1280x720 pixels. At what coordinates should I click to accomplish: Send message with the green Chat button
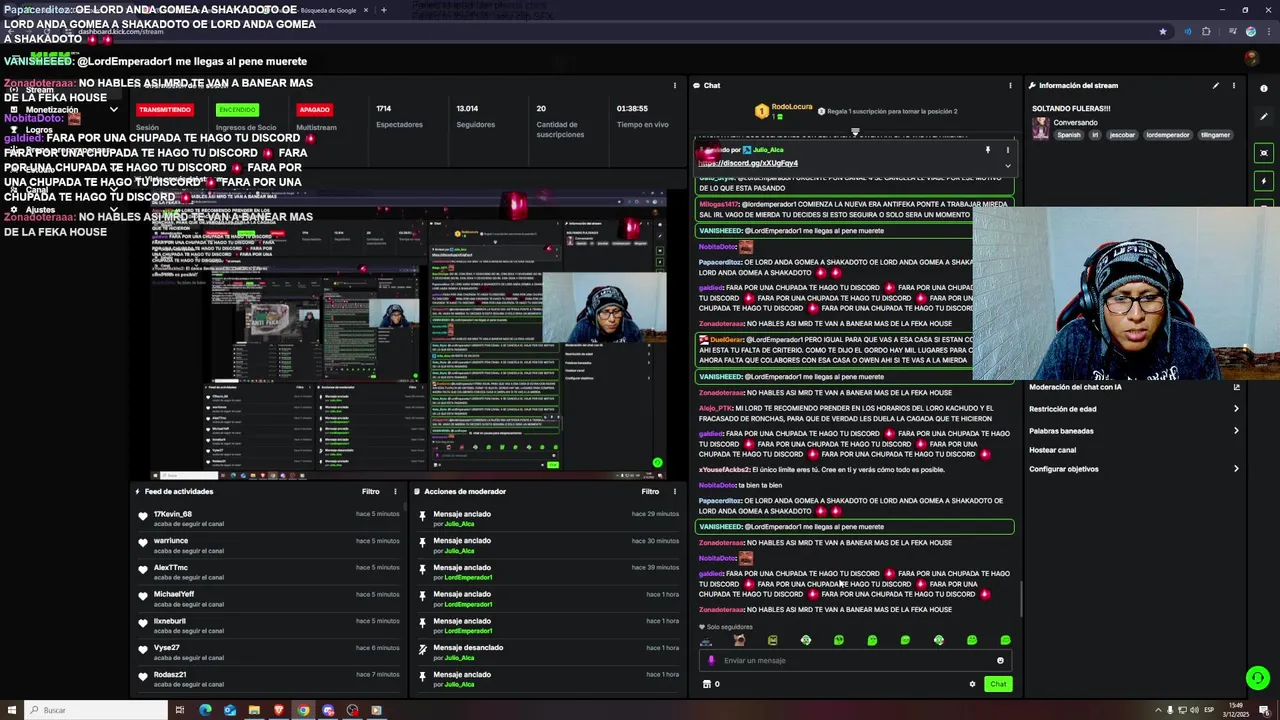(998, 684)
